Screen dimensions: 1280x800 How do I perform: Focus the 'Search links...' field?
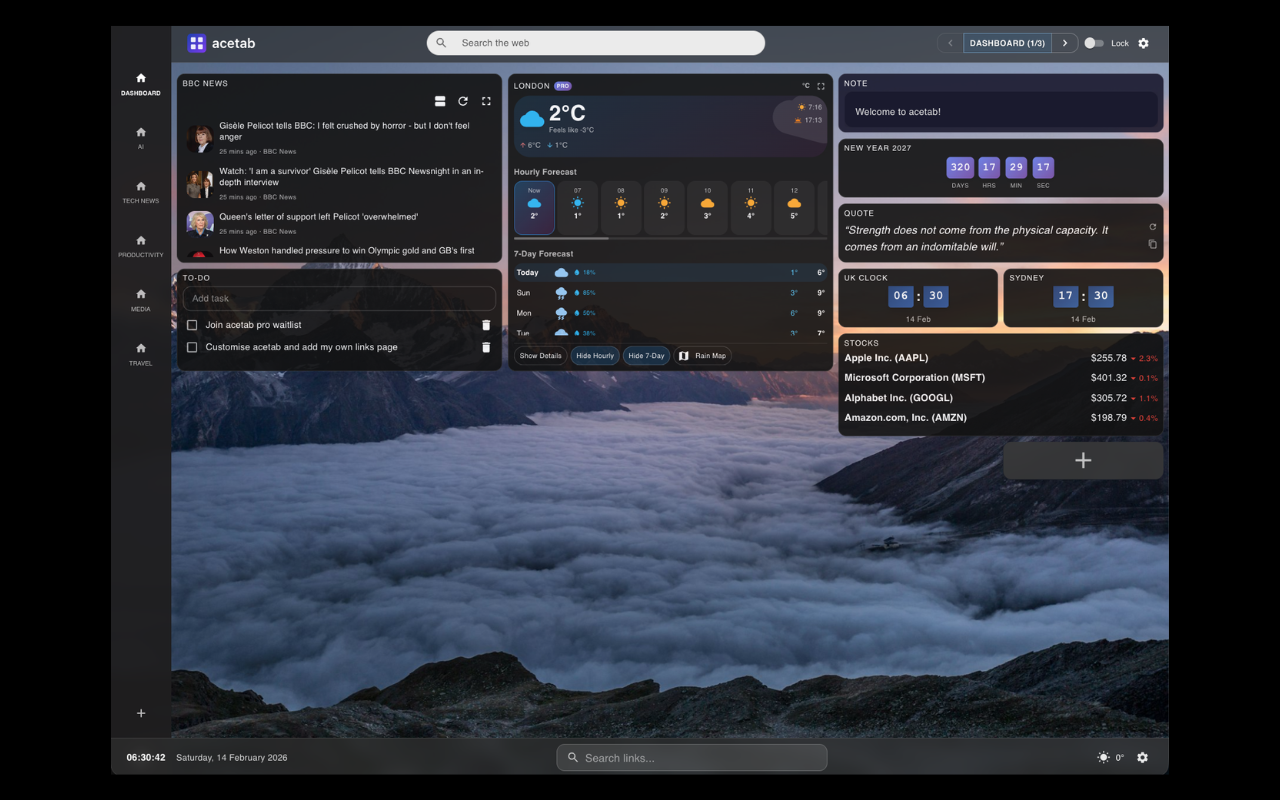tap(692, 757)
